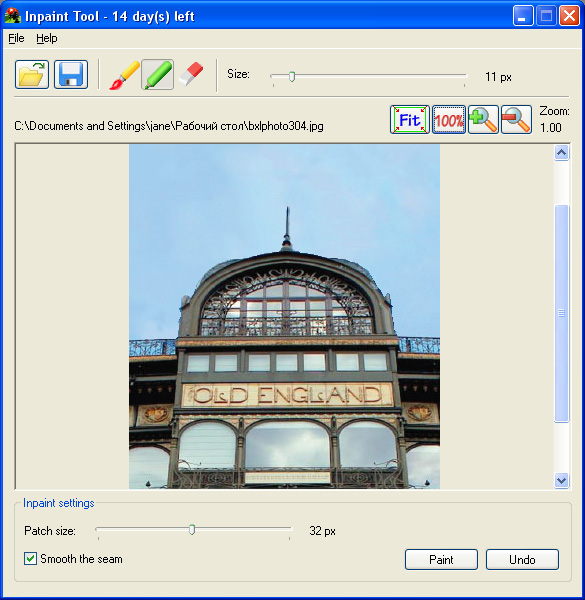Image resolution: width=585 pixels, height=600 pixels.
Task: Fit image to window with Fit icon
Action: (x=410, y=120)
